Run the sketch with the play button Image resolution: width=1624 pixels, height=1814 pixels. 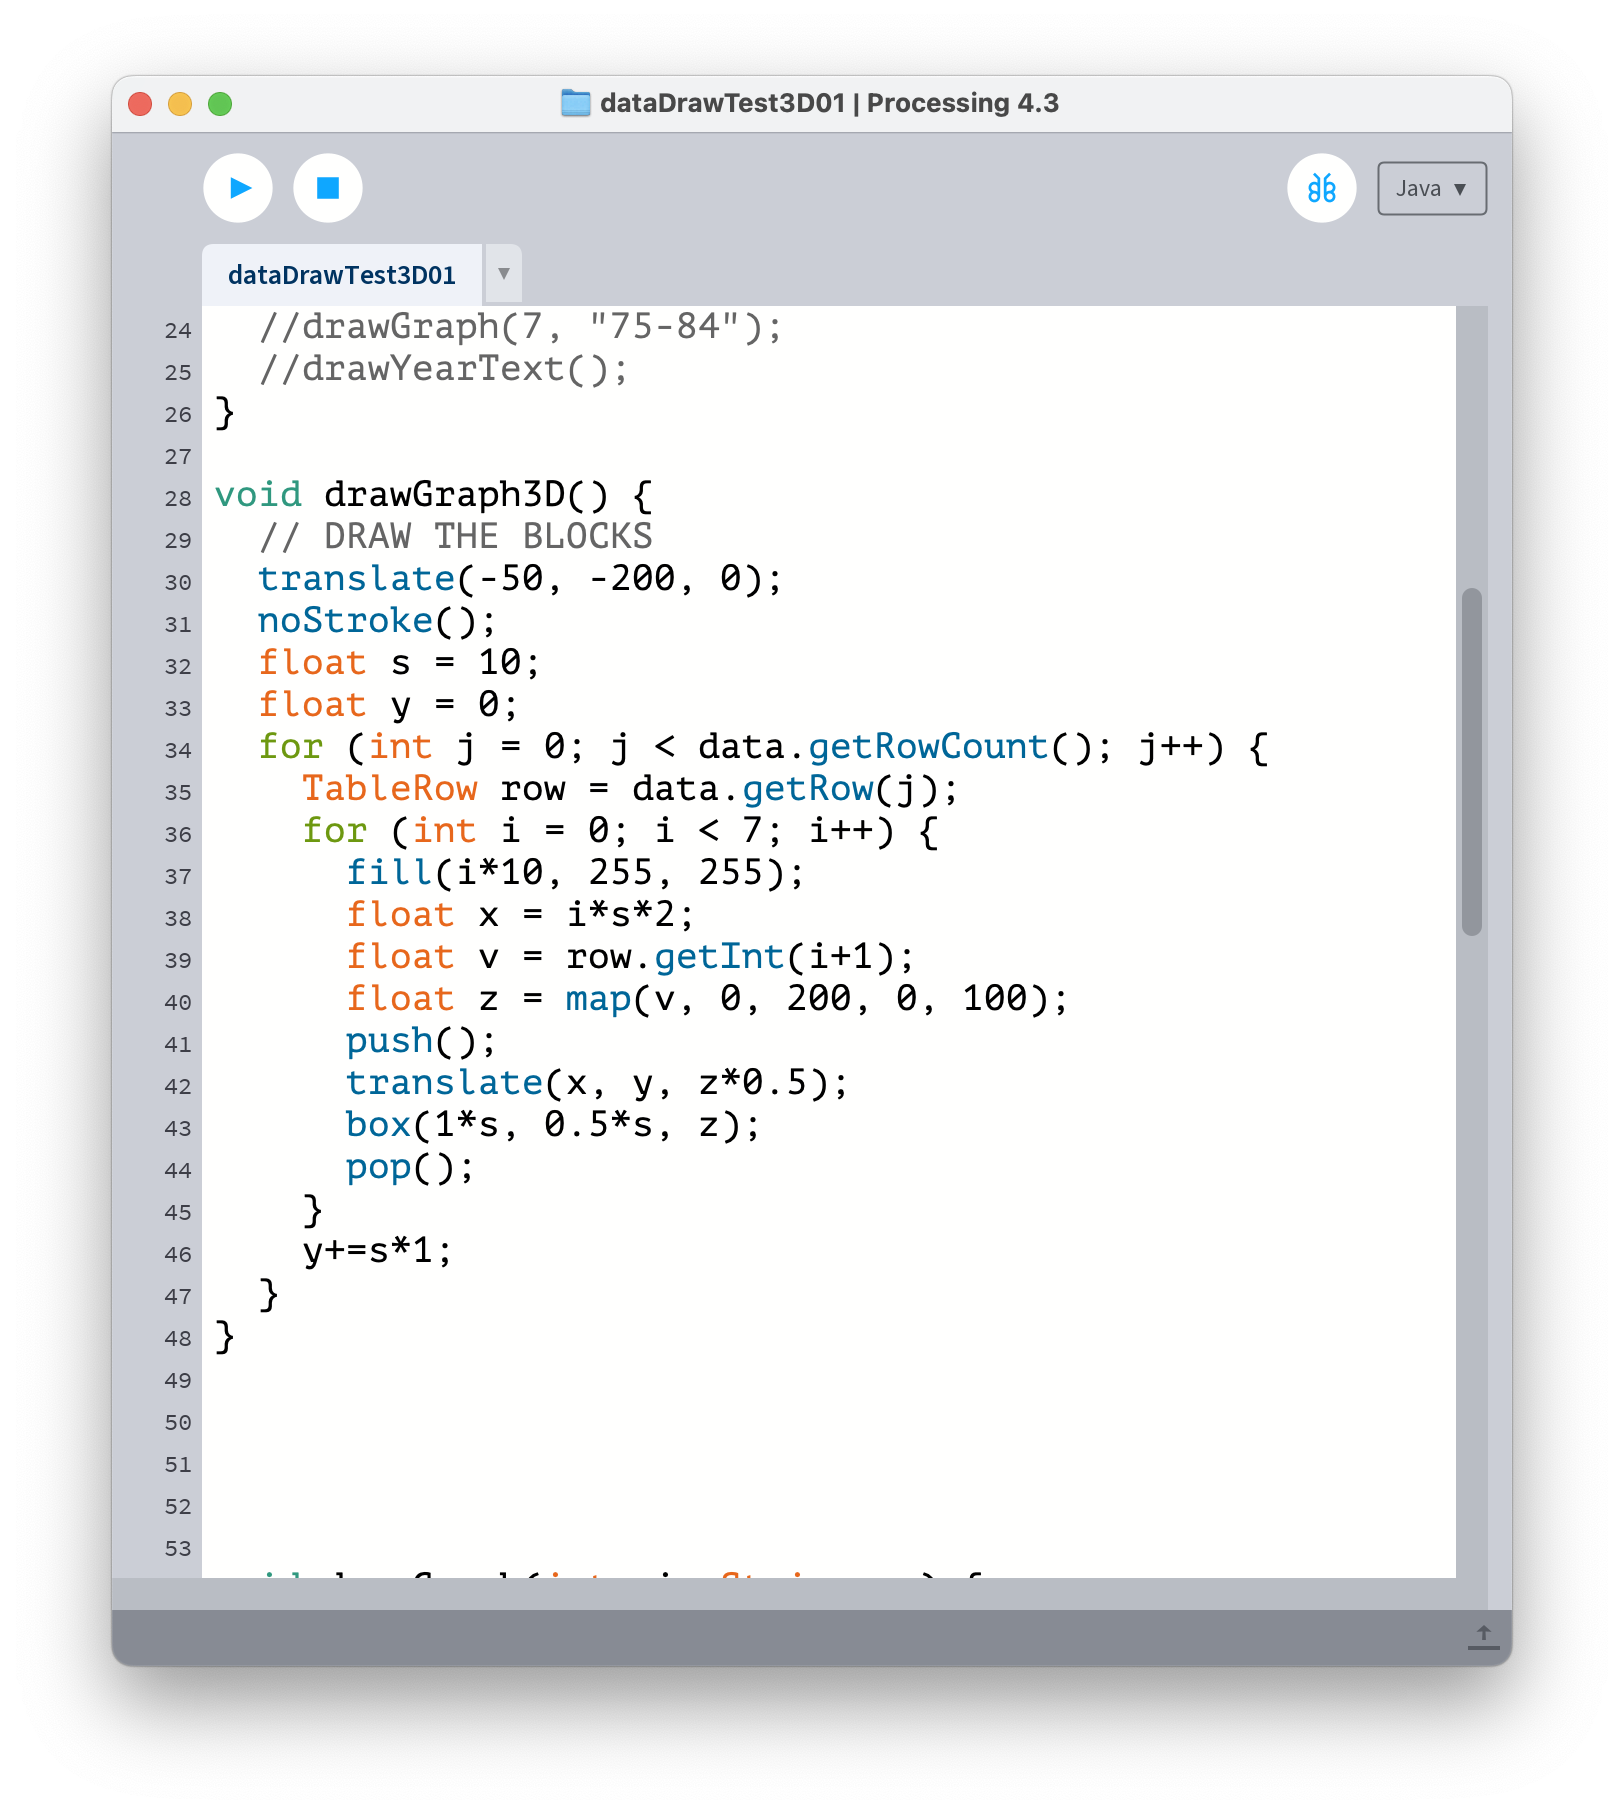click(x=238, y=188)
